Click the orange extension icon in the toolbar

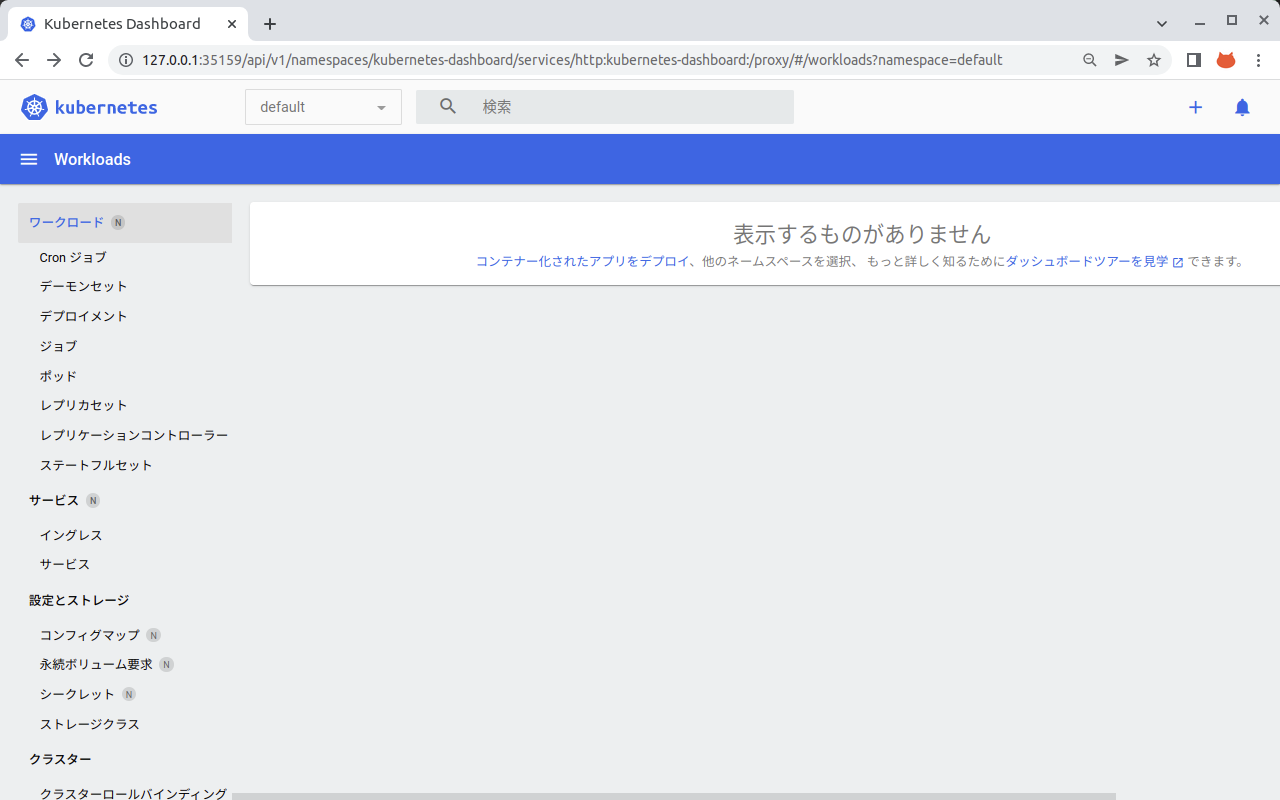click(x=1225, y=60)
